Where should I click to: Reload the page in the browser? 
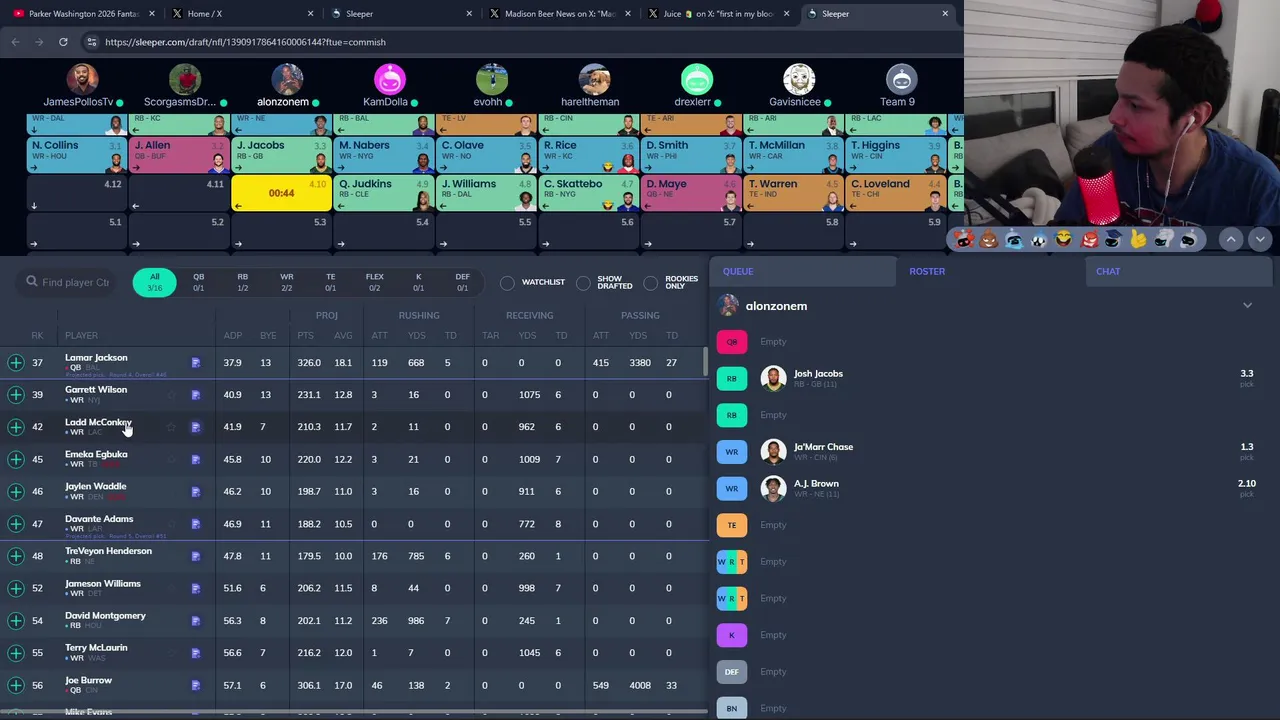click(63, 42)
